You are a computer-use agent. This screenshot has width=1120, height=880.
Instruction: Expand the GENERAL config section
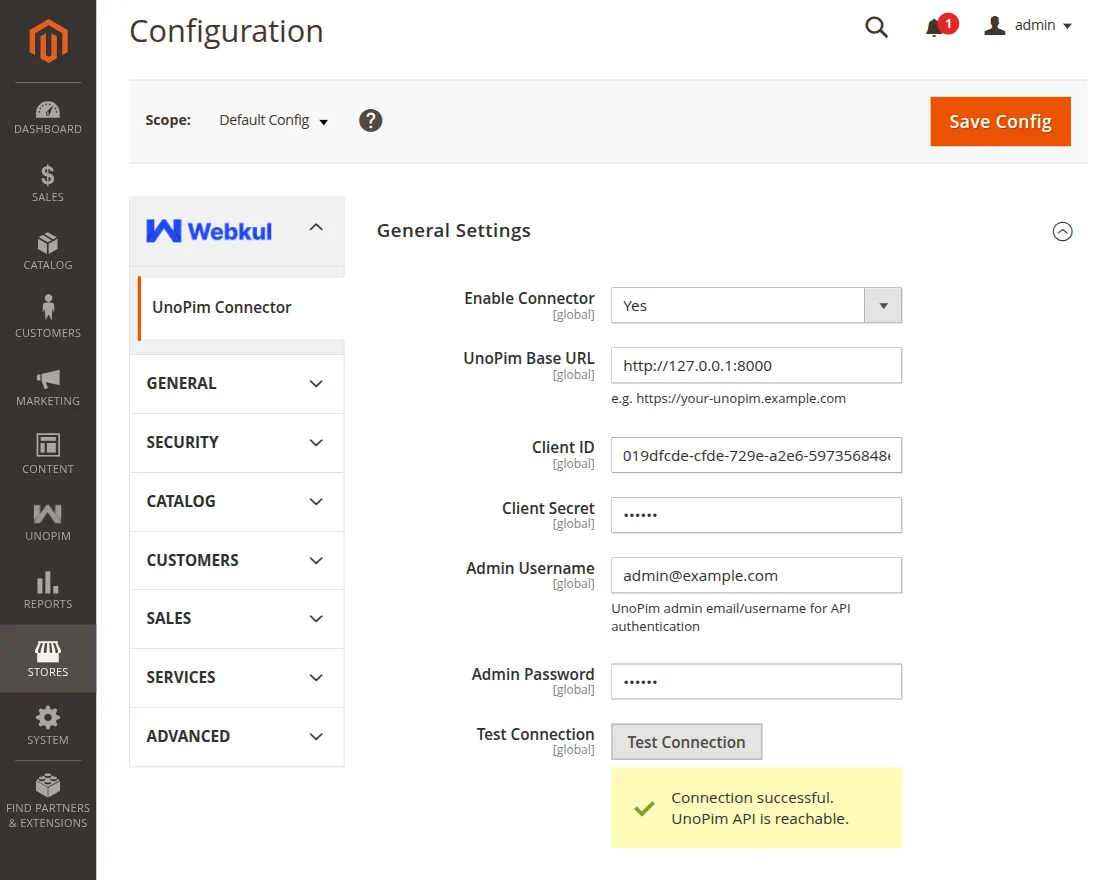236,384
